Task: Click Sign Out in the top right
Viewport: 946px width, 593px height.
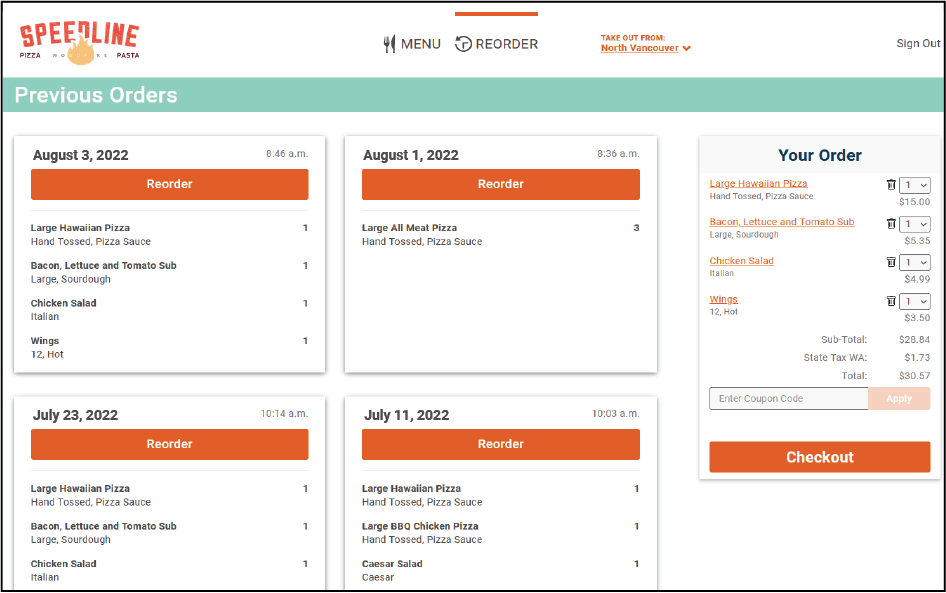Action: tap(917, 43)
